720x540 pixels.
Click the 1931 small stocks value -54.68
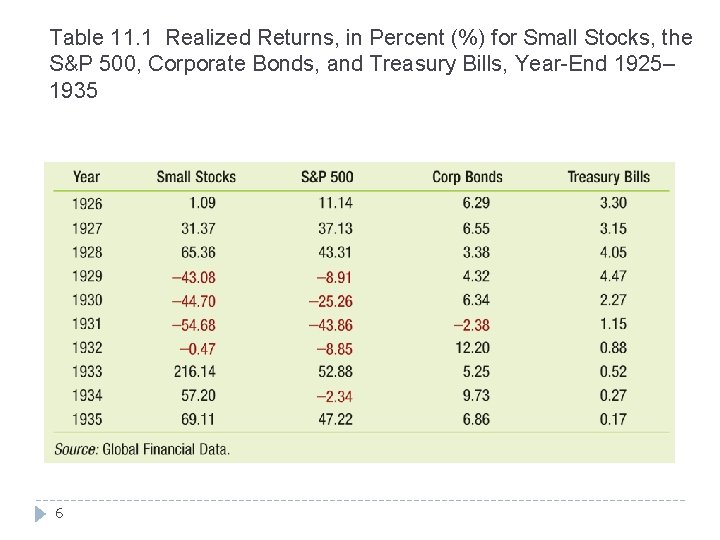coord(193,324)
